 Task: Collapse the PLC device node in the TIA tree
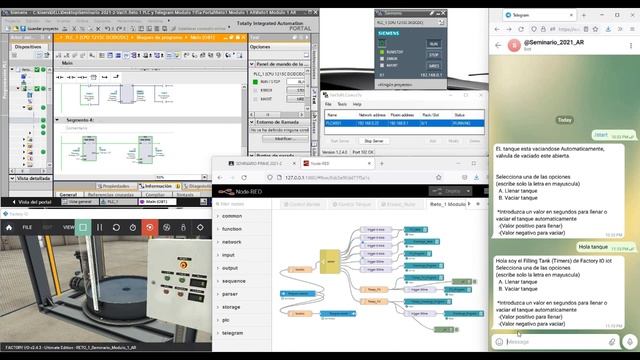click(18, 88)
